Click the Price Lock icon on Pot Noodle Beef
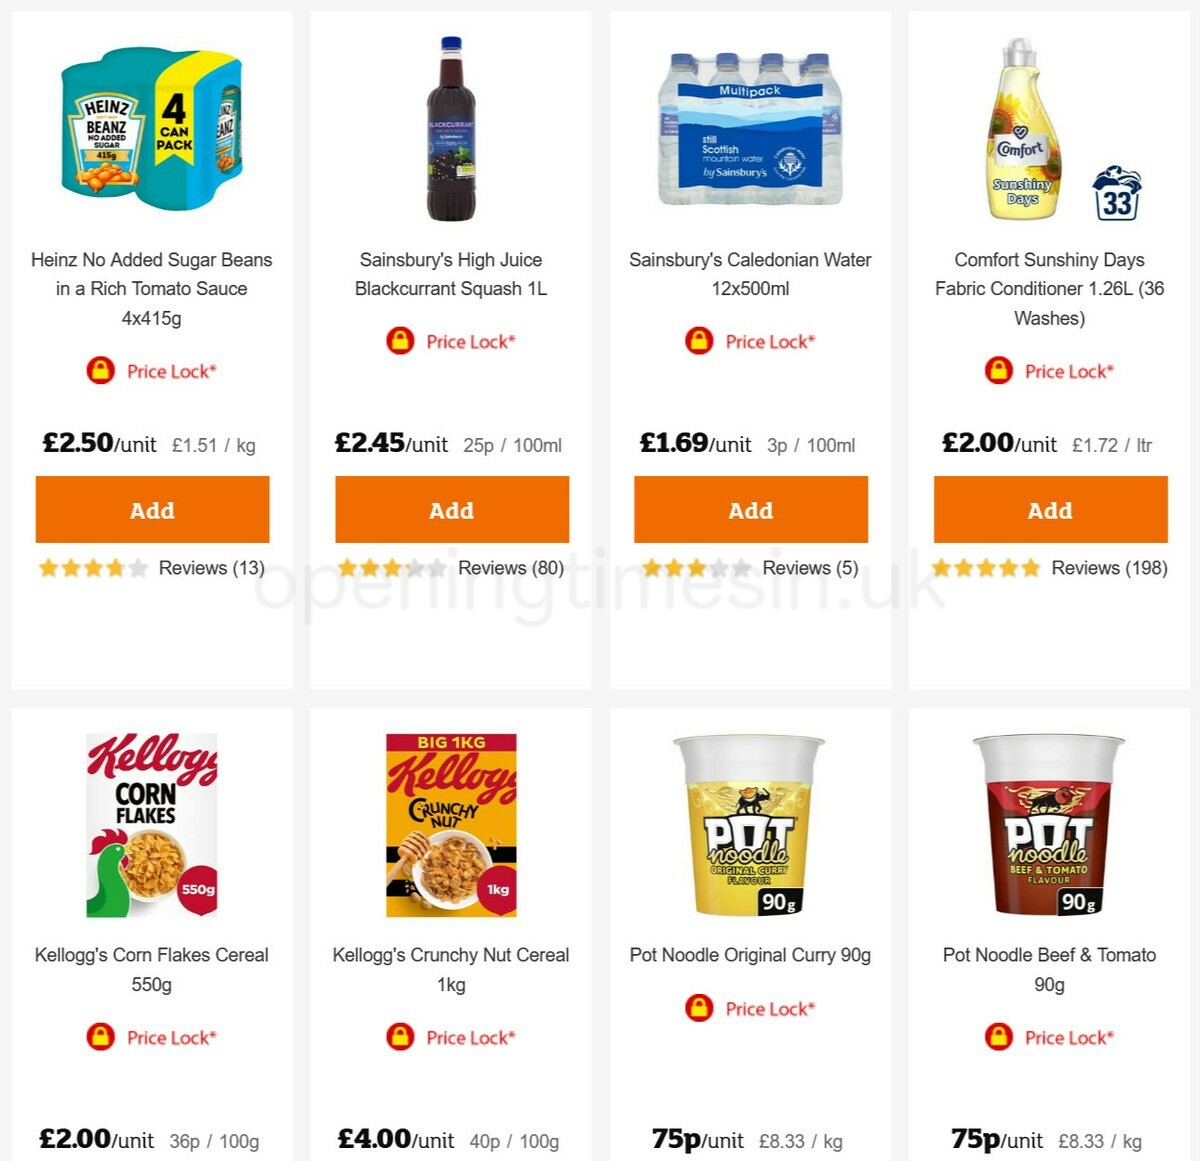1200x1161 pixels. [998, 1037]
